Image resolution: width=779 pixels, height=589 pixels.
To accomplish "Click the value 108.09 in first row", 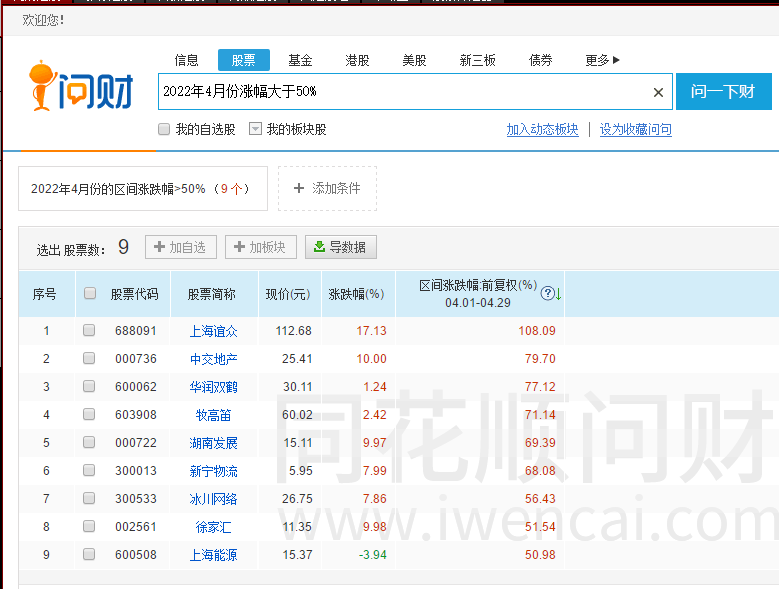I will 537,331.
